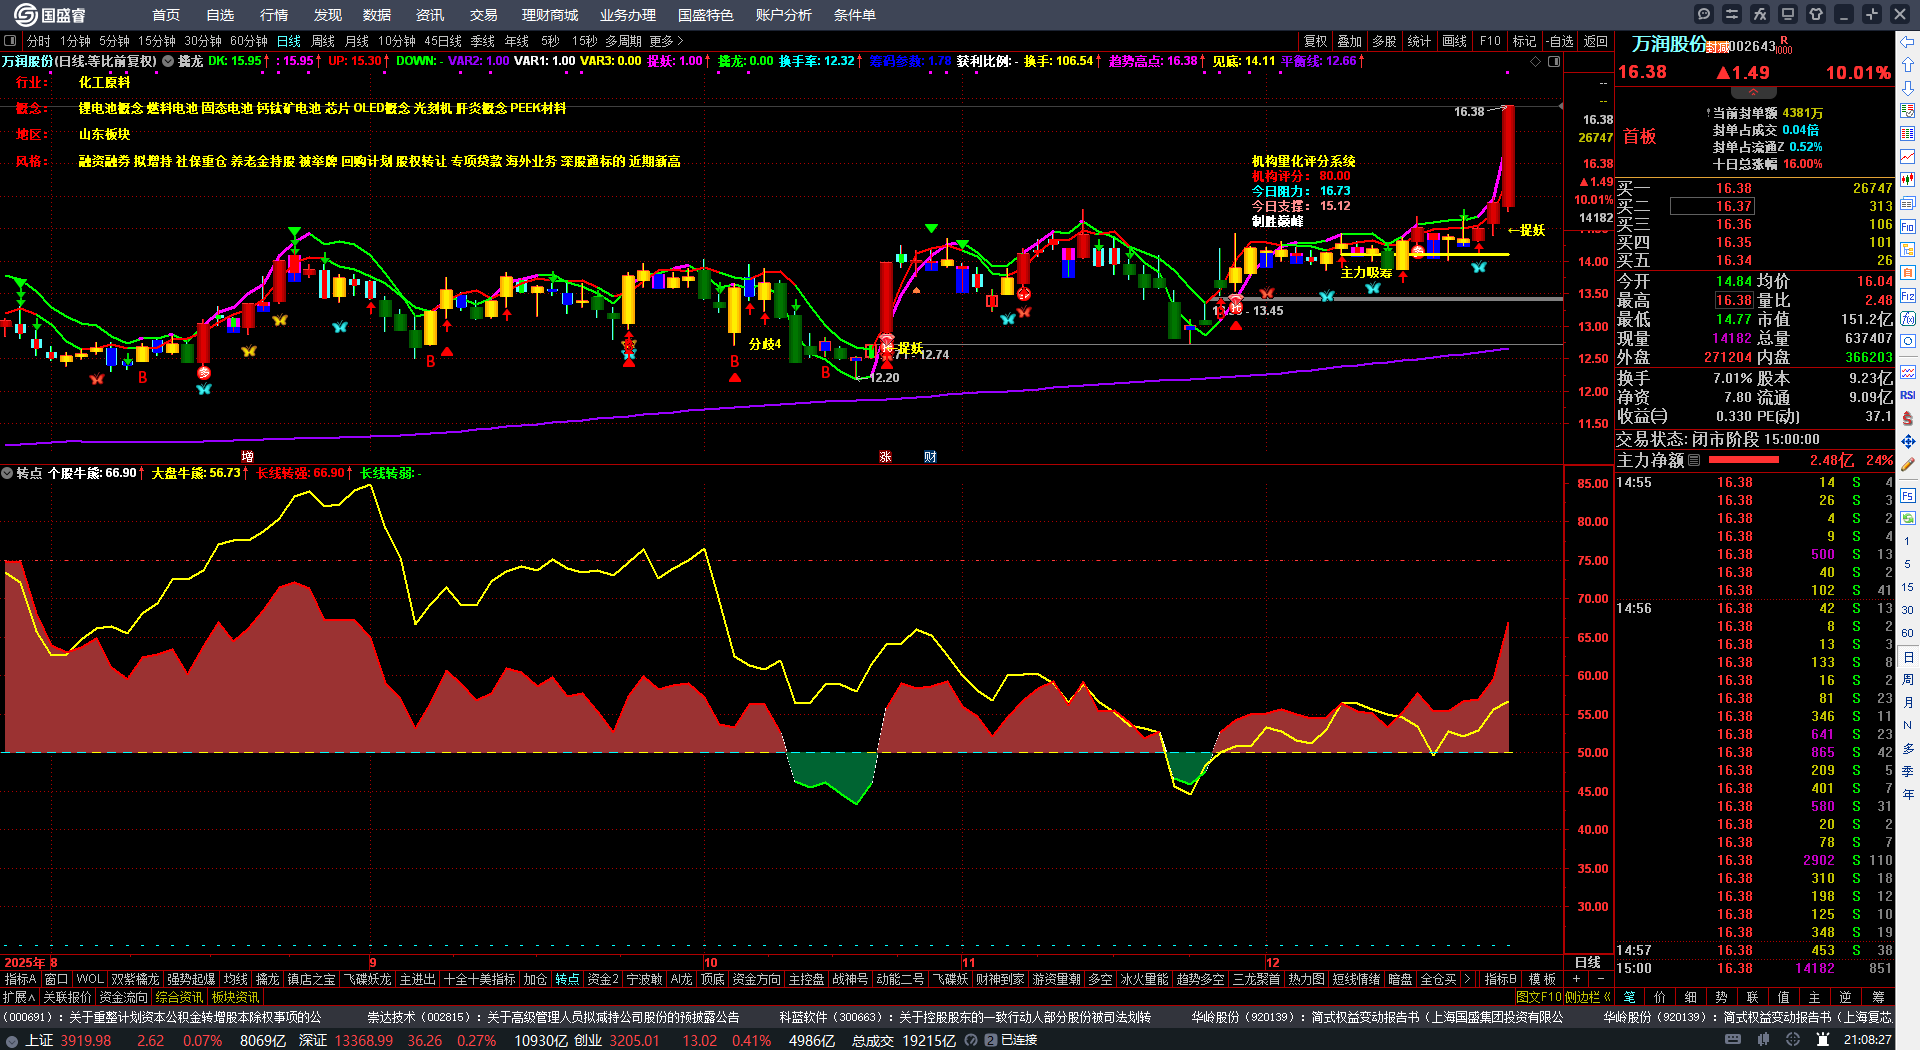Open the 统计 statistics dropdown

[x=1419, y=41]
